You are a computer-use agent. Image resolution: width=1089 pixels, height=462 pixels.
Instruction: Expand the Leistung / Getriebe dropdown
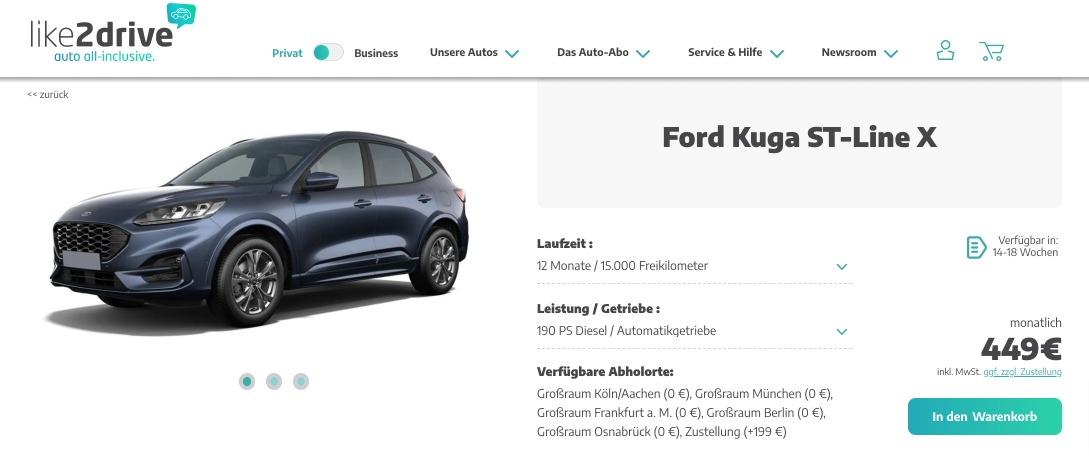(x=694, y=331)
